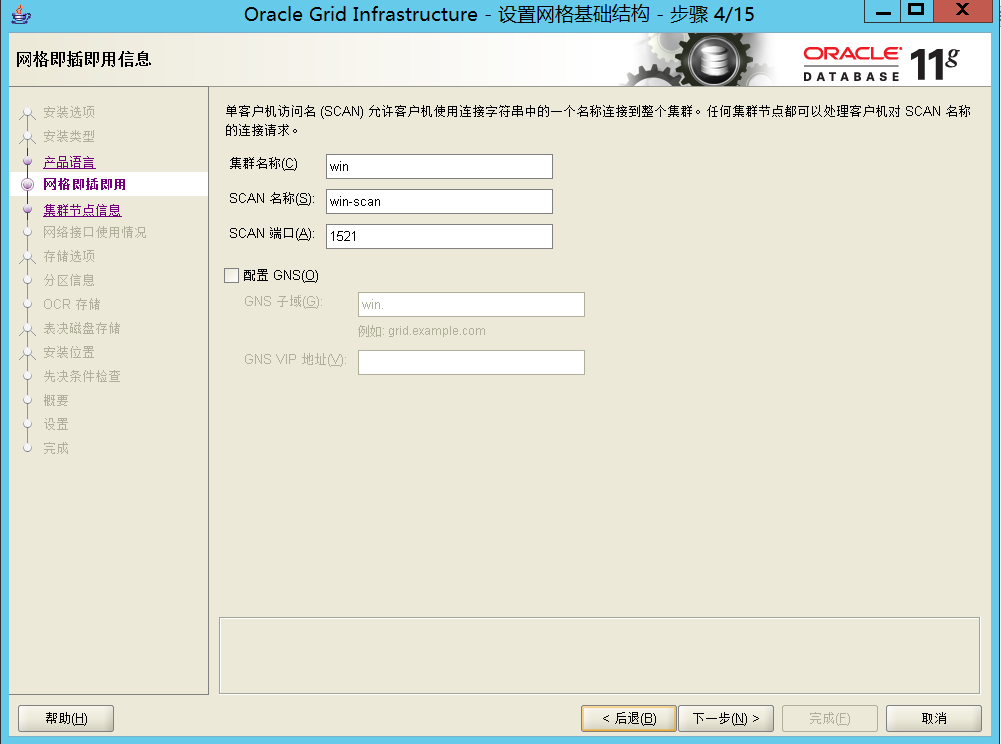1001x744 pixels.
Task: Select the current 网格即插即用 step
Action: coord(84,185)
